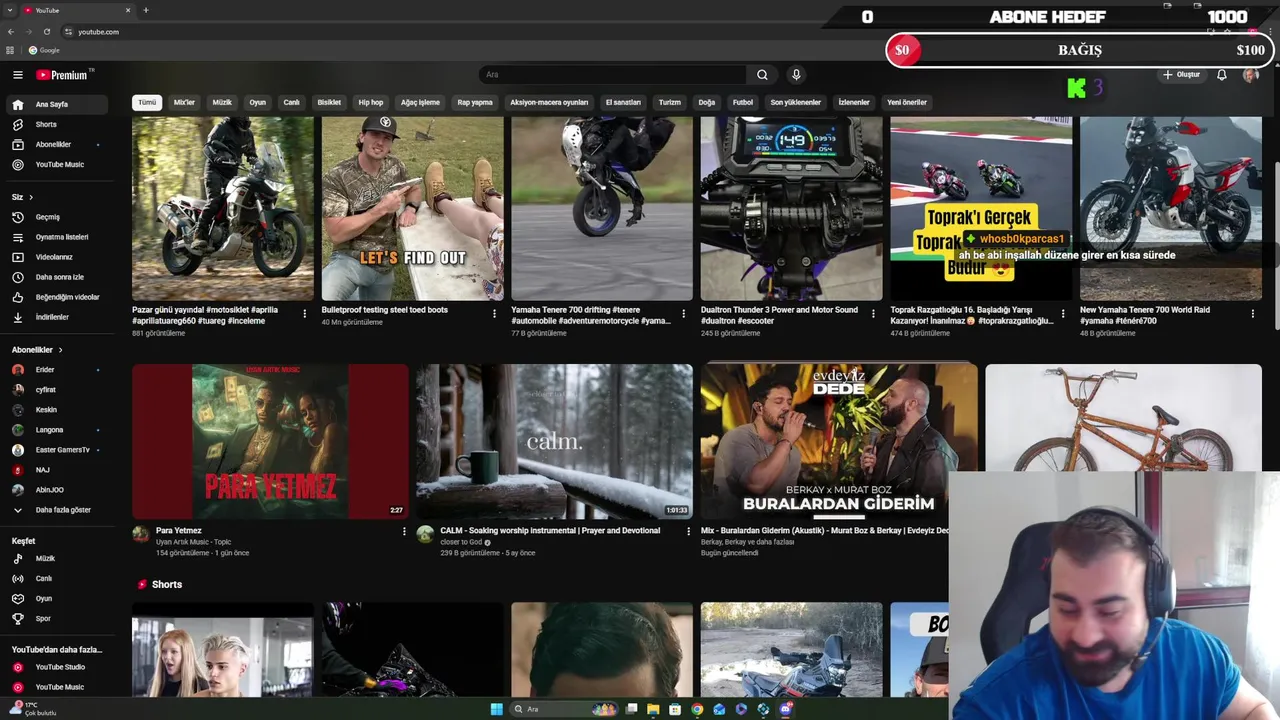This screenshot has height=720, width=1280.
Task: Open the YouTube hamburger guide menu
Action: 17,75
